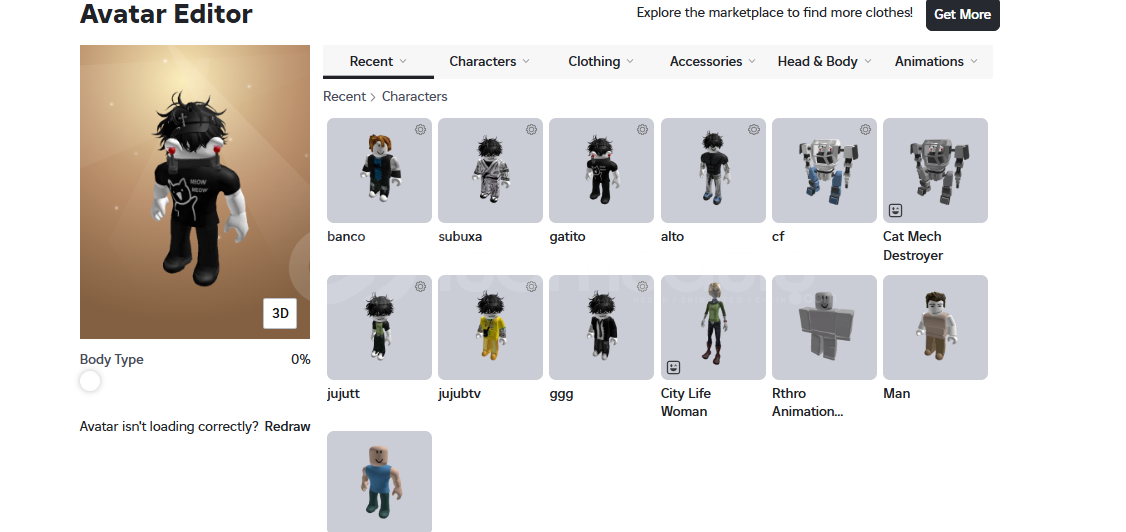Click the Get More button
This screenshot has height=532, width=1126.
[x=962, y=14]
